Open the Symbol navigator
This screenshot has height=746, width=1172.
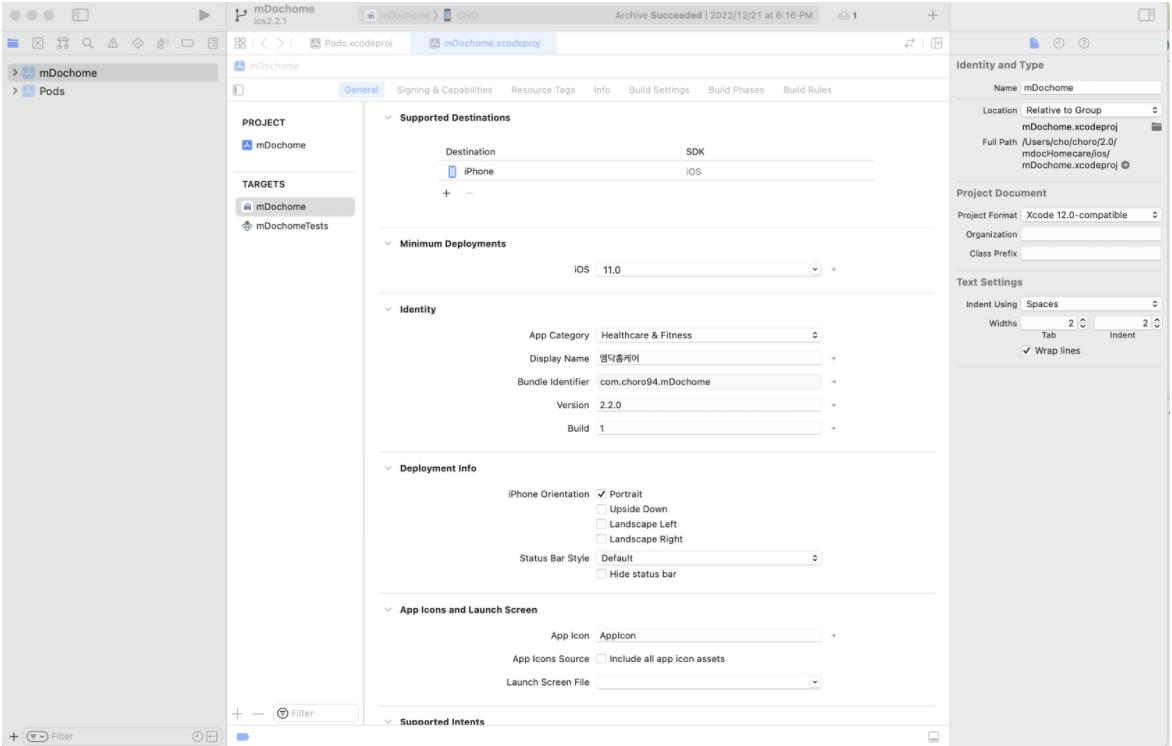[63, 43]
